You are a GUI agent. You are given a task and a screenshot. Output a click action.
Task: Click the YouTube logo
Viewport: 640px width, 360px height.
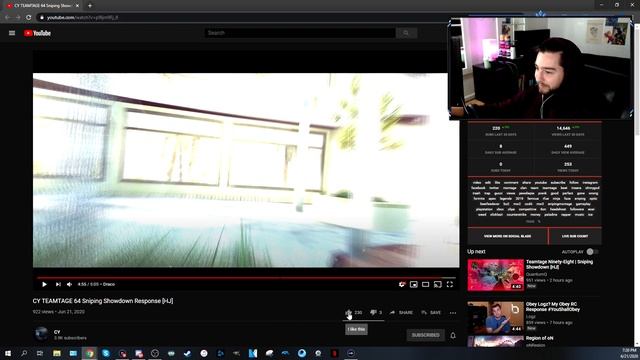(x=37, y=33)
